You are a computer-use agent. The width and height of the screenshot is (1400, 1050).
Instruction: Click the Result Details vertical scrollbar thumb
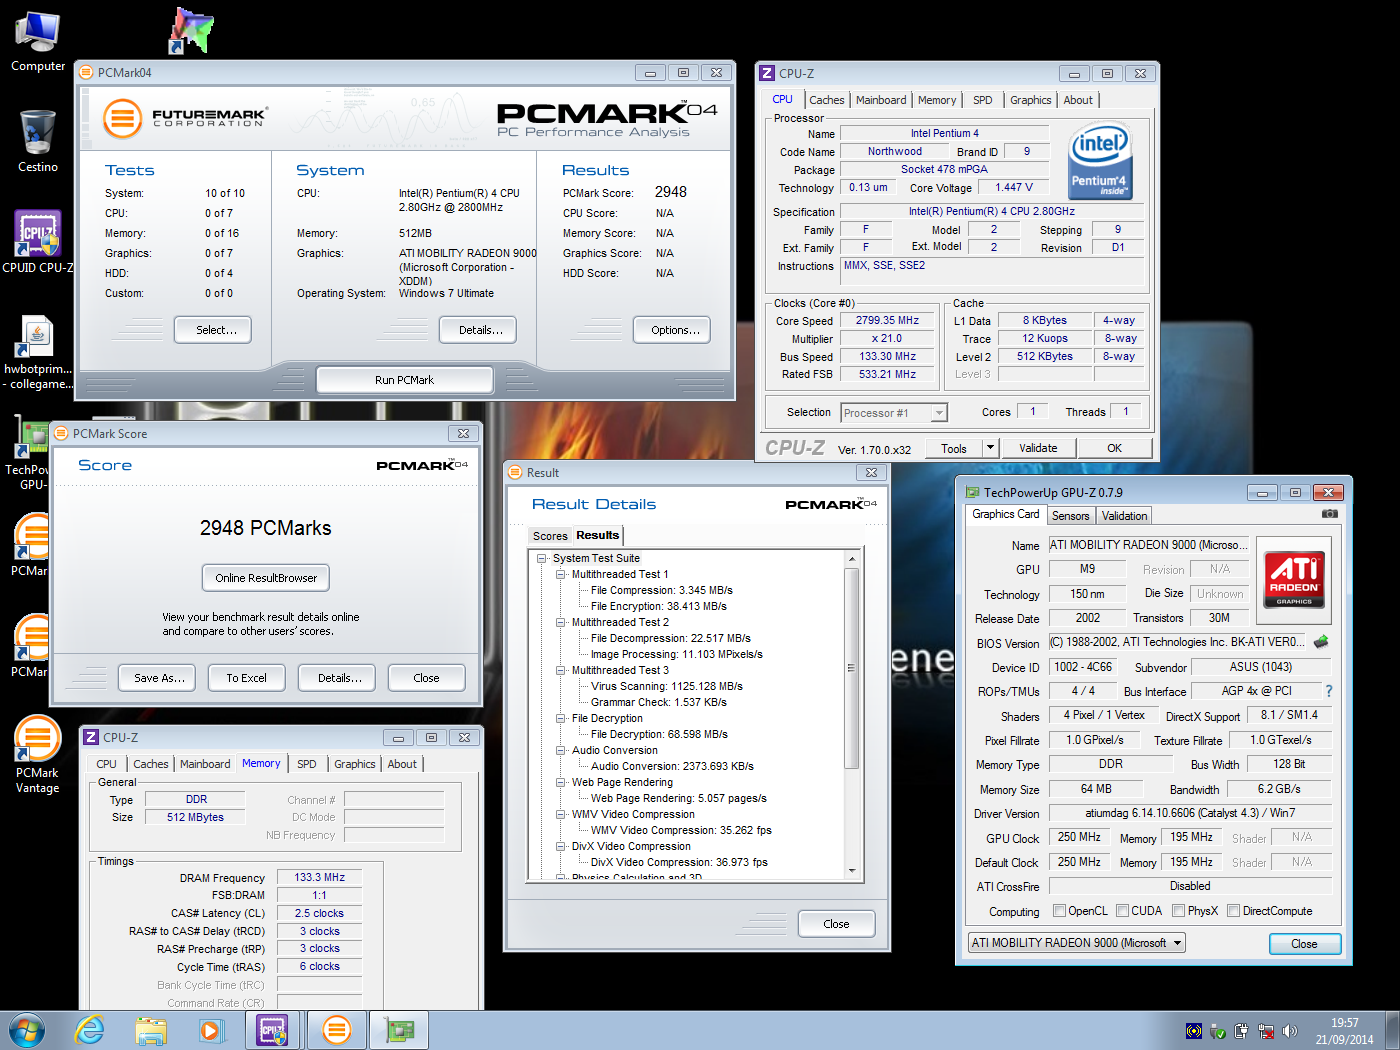pos(851,668)
